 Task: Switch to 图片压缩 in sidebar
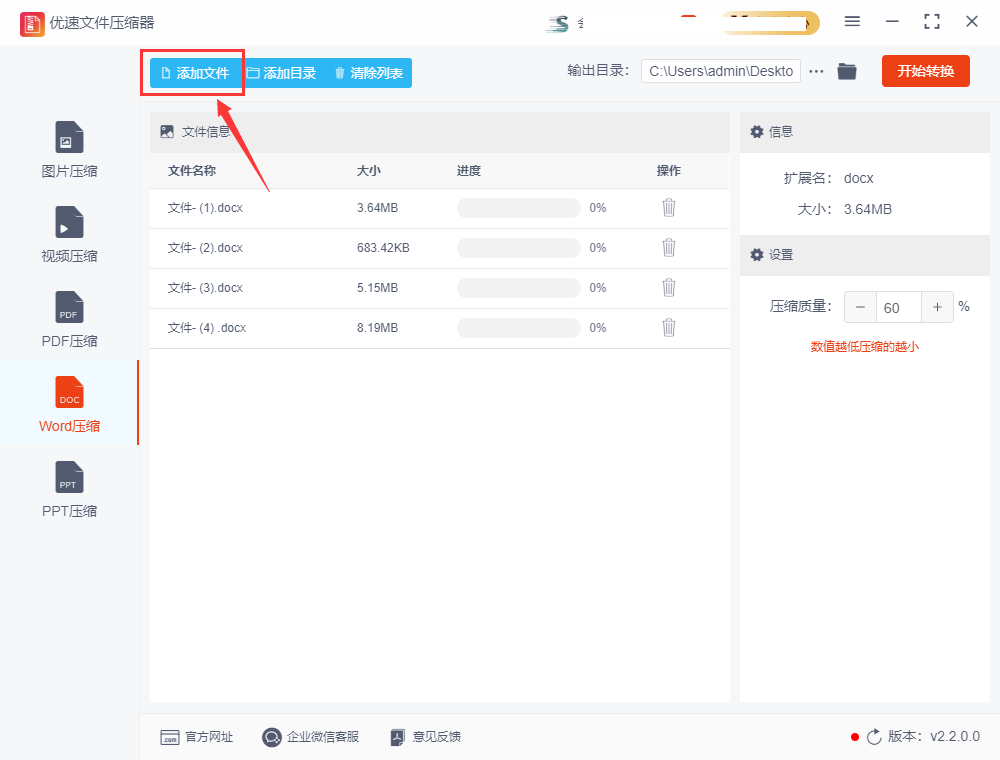tap(70, 150)
